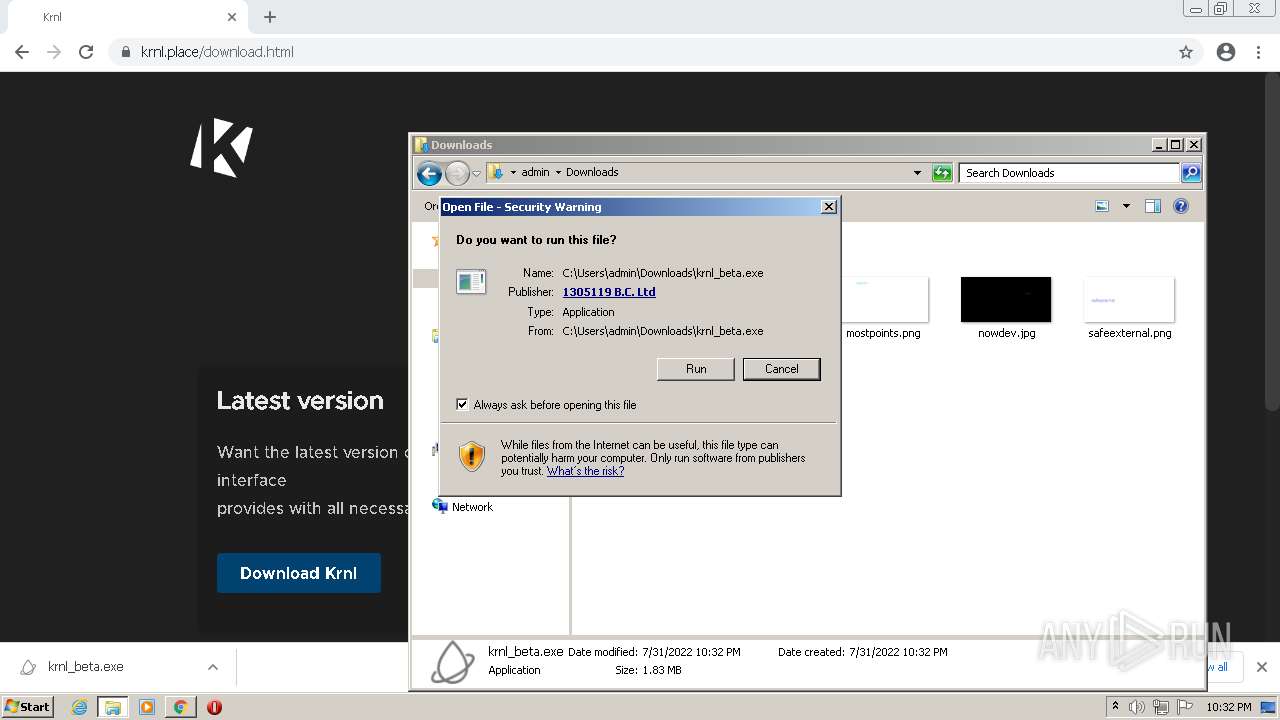The width and height of the screenshot is (1280, 720).
Task: Open publisher link 1305119 B.C. Ltd
Action: pos(609,292)
